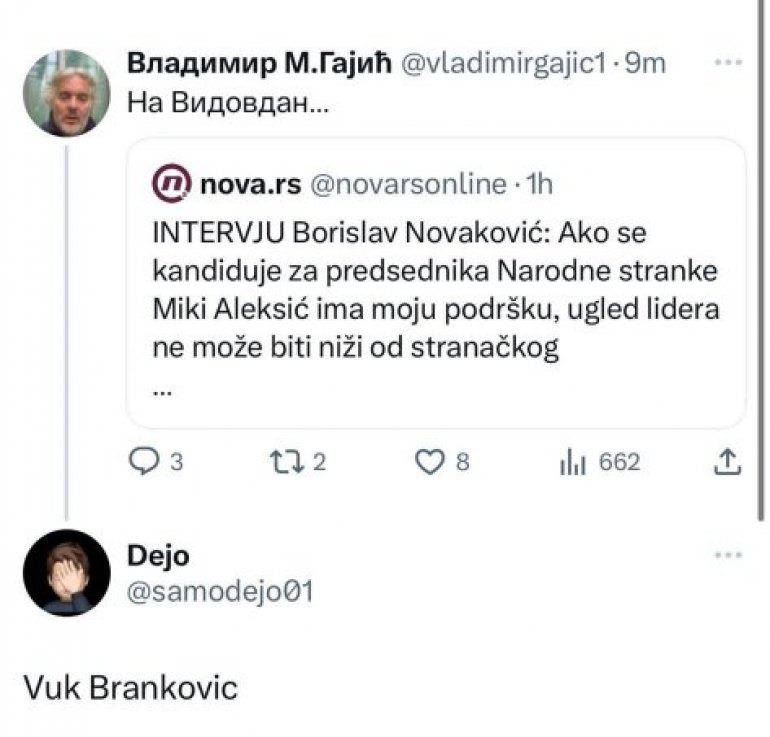This screenshot has width=770, height=737.
Task: Click the nova.rs logo icon
Action: [169, 183]
